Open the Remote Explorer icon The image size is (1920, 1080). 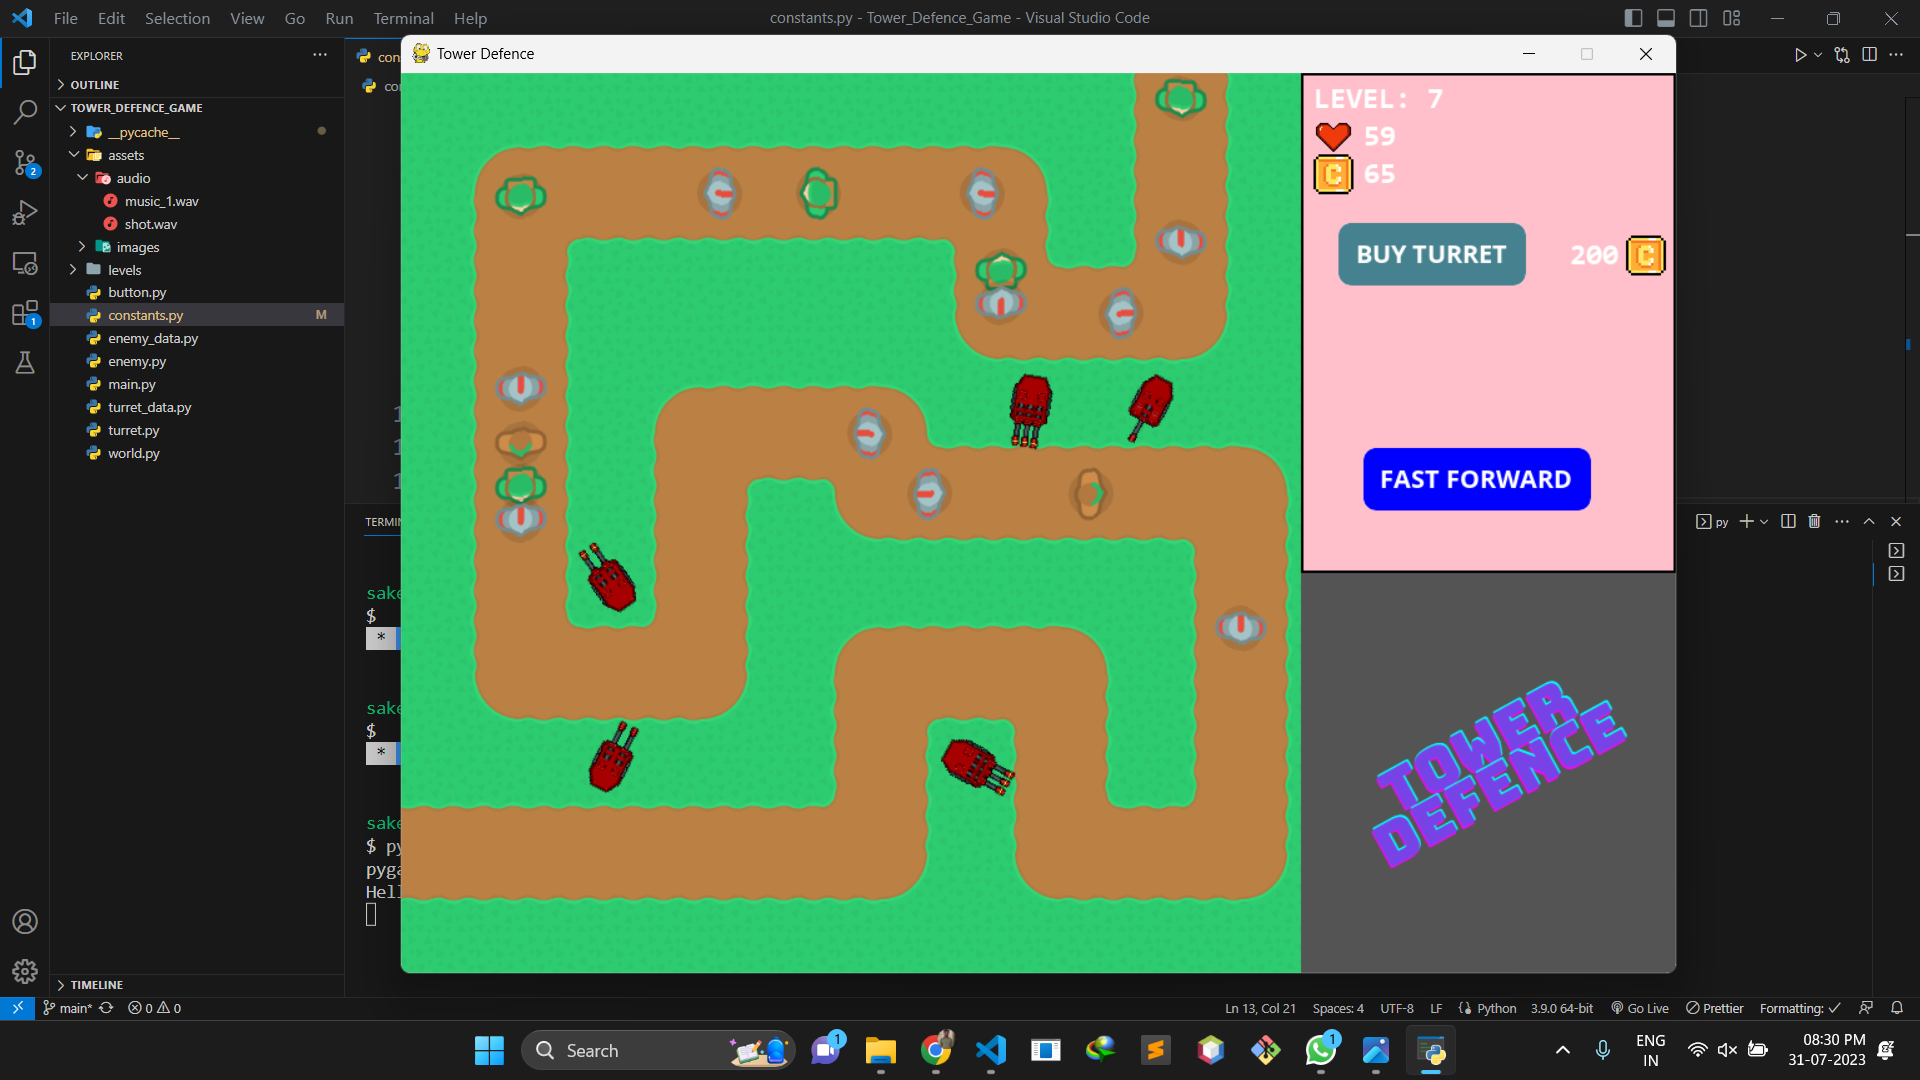click(x=24, y=263)
